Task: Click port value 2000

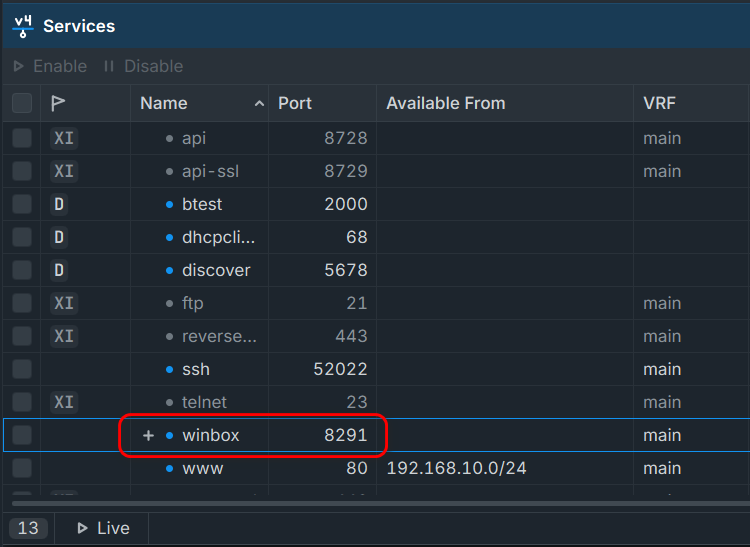Action: [346, 204]
